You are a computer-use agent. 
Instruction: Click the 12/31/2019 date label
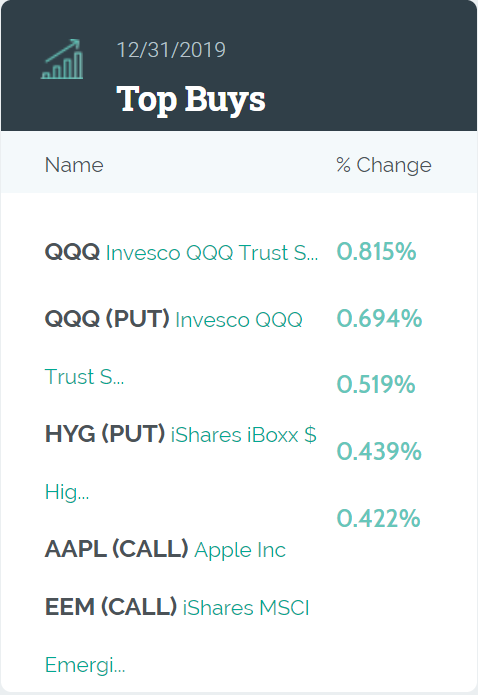pyautogui.click(x=171, y=50)
